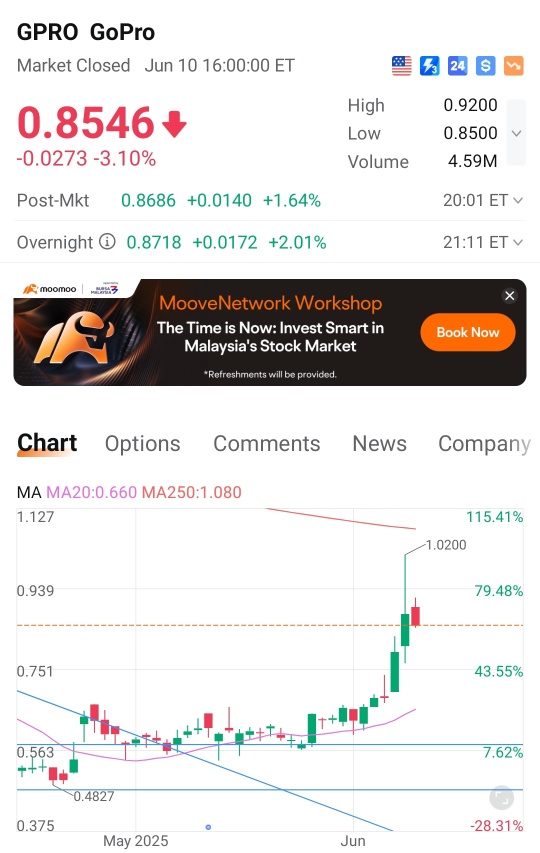Expand the Overnight 21:11 ET dropdown
This screenshot has width=540, height=853.
[x=483, y=242]
